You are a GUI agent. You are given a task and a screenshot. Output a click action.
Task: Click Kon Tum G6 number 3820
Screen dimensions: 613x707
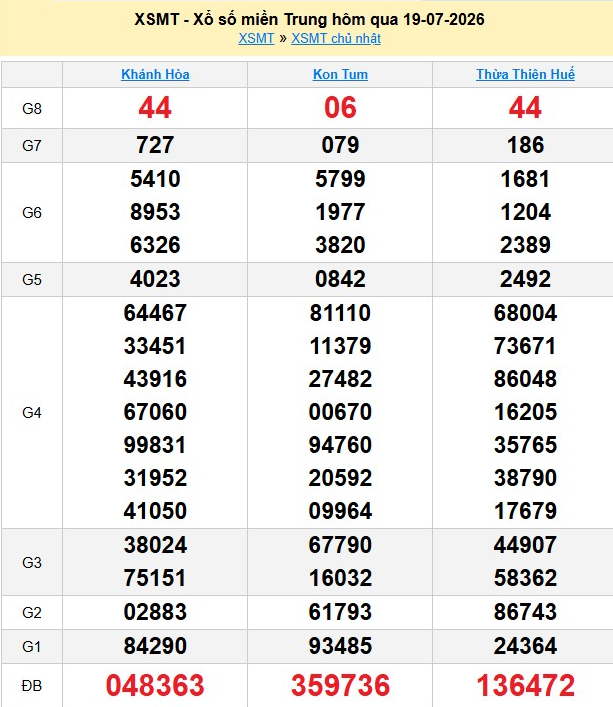340,245
